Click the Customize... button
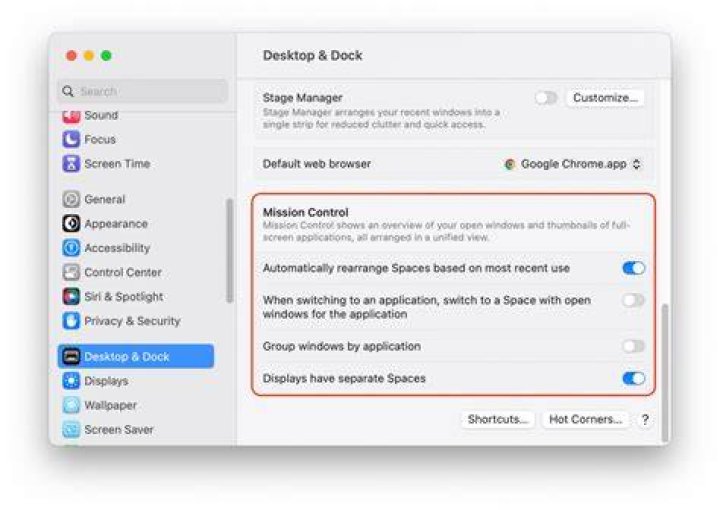The width and height of the screenshot is (720, 510). 605,98
